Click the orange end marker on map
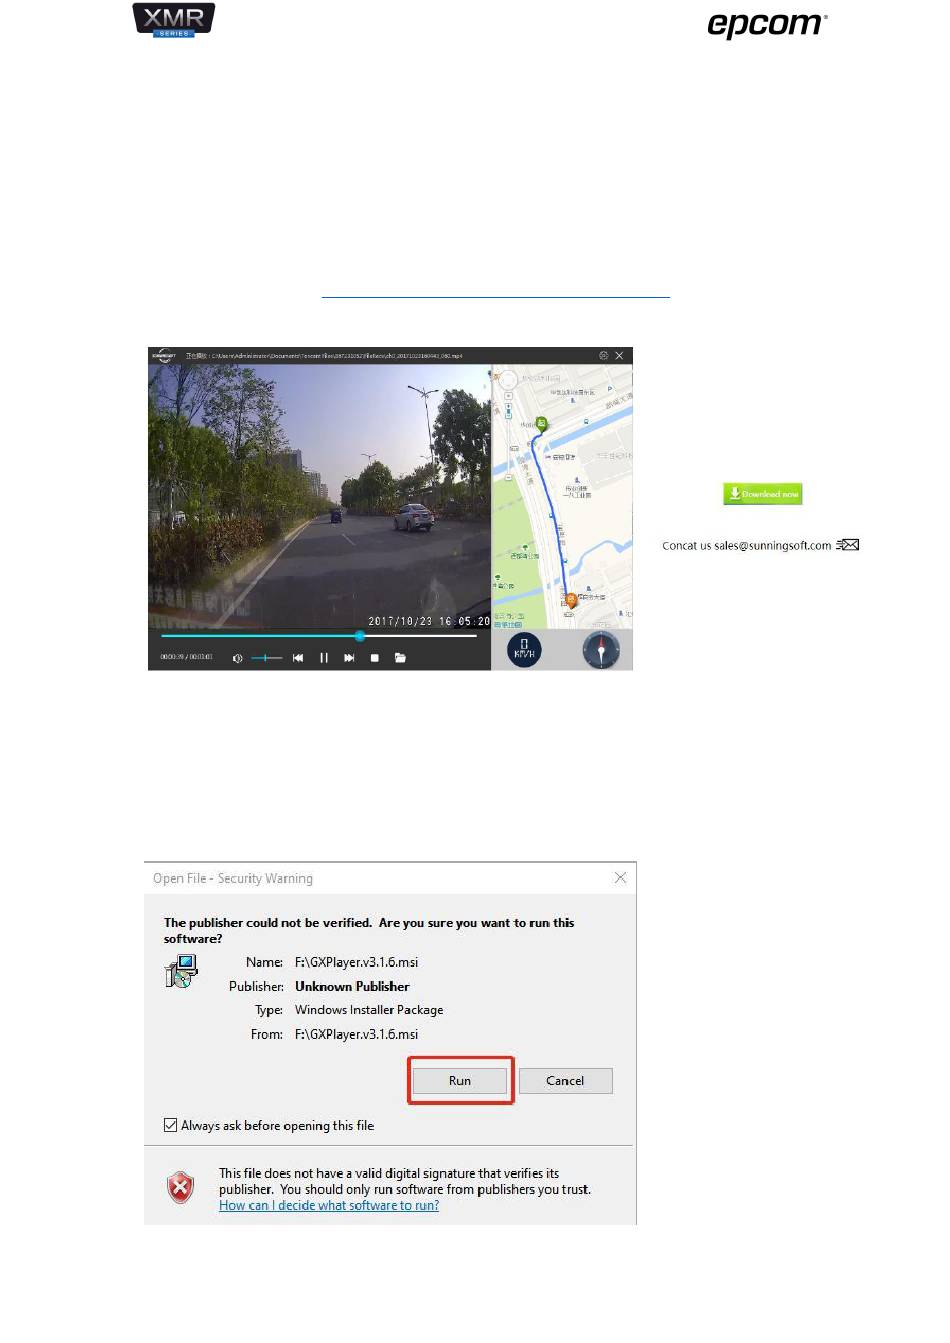This screenshot has width=950, height=1343. pyautogui.click(x=571, y=600)
